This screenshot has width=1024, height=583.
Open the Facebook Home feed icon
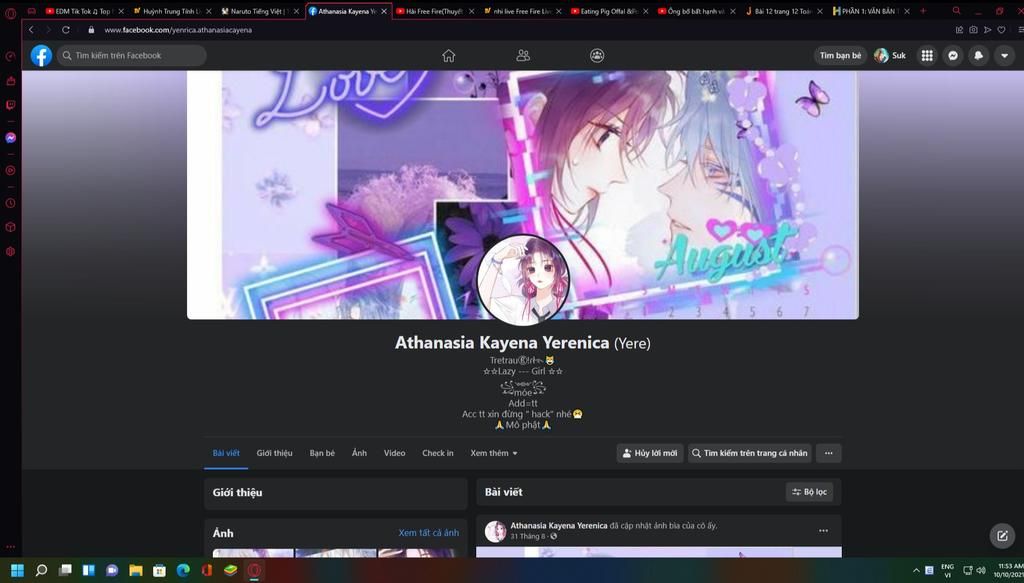tap(448, 55)
